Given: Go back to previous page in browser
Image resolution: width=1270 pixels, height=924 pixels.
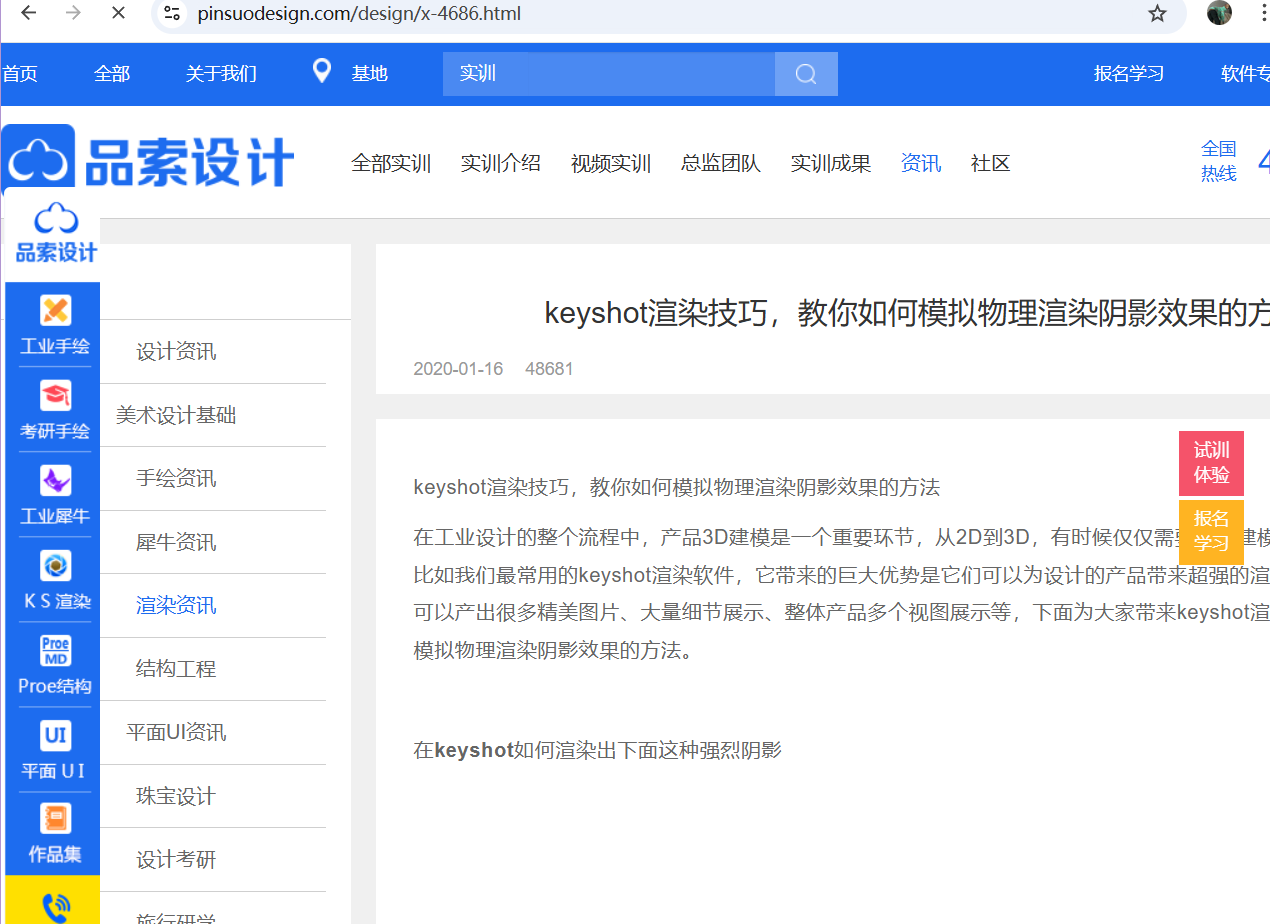Looking at the screenshot, I should 29,13.
